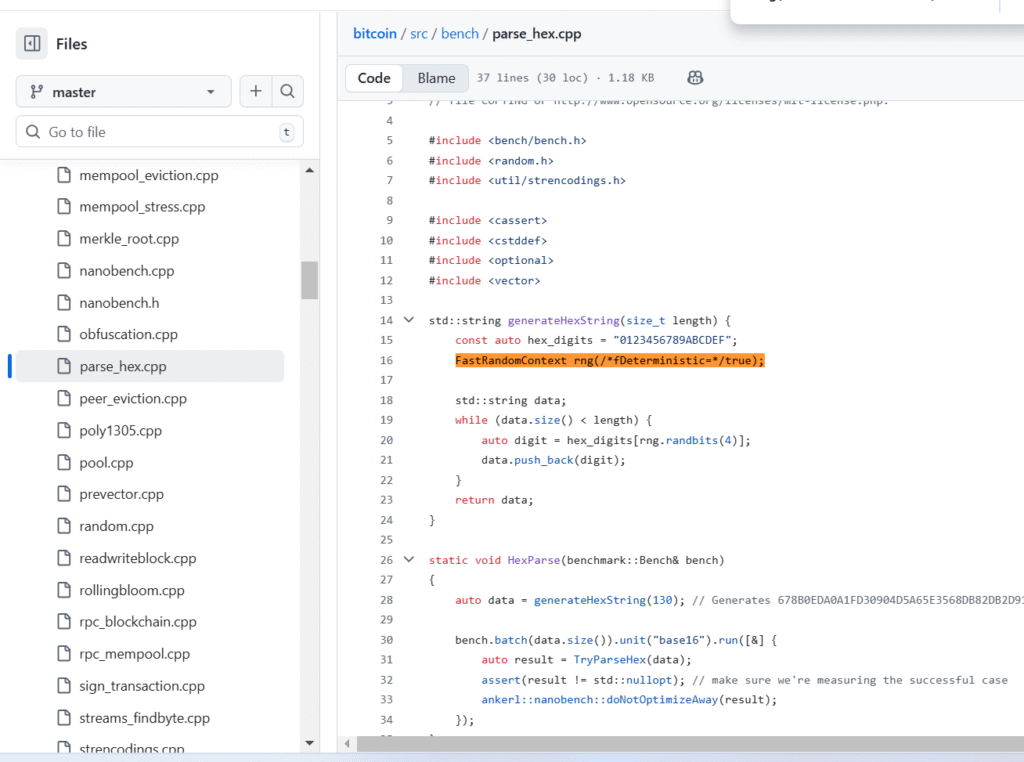Viewport: 1024px width, 762px height.
Task: Collapse the HexParse function at line 26
Action: point(408,560)
